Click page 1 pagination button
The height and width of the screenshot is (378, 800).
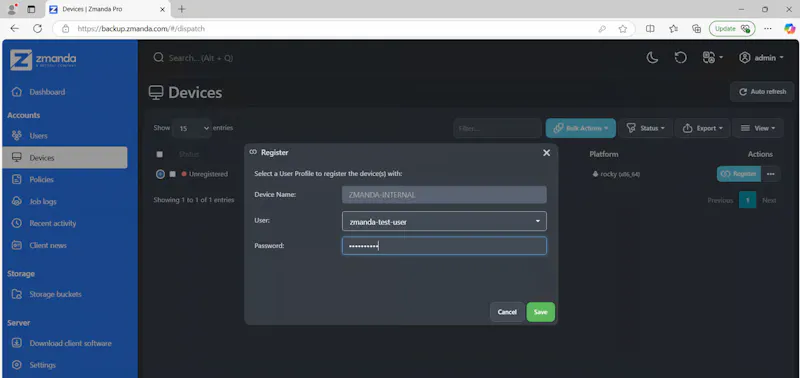pyautogui.click(x=747, y=200)
